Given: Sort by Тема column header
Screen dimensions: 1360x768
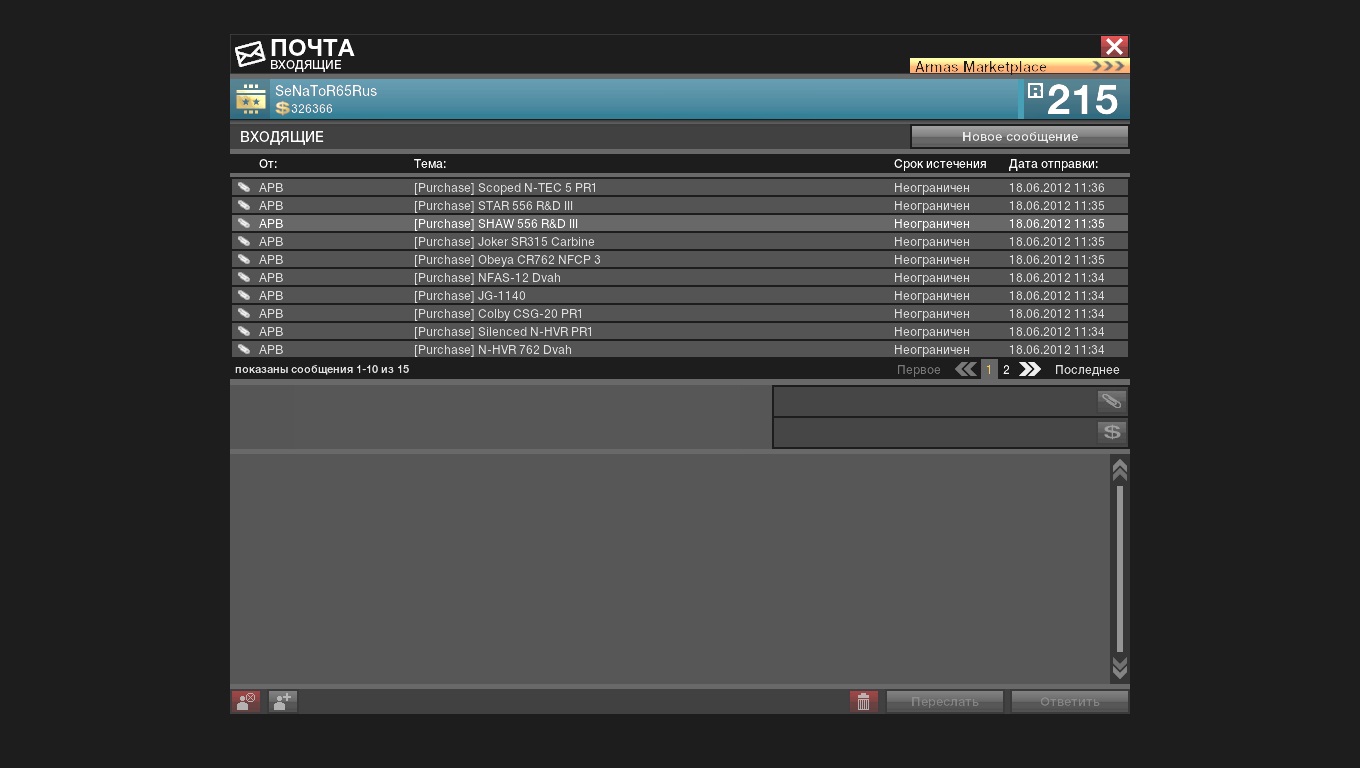Looking at the screenshot, I should [x=430, y=164].
